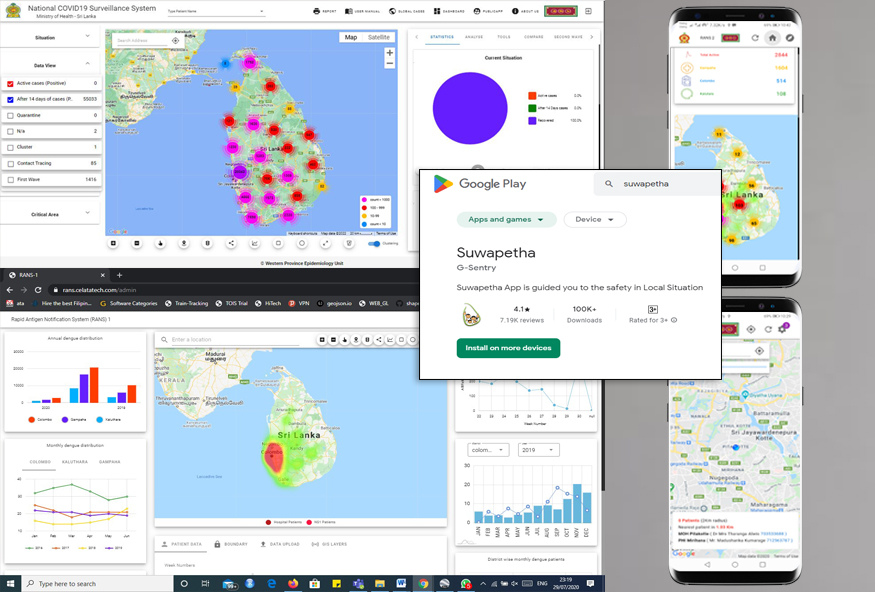Screen dimensions: 875x592
Task: Switch to the Second Wave tab
Action: (x=568, y=37)
